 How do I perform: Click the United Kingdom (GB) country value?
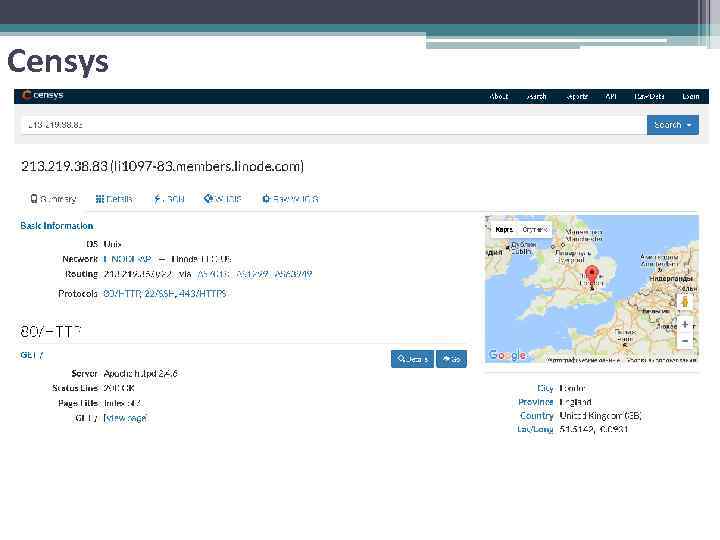[600, 416]
